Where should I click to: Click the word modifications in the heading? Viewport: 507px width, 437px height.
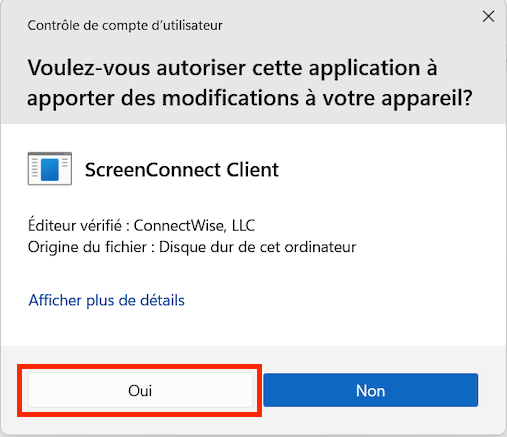230,98
